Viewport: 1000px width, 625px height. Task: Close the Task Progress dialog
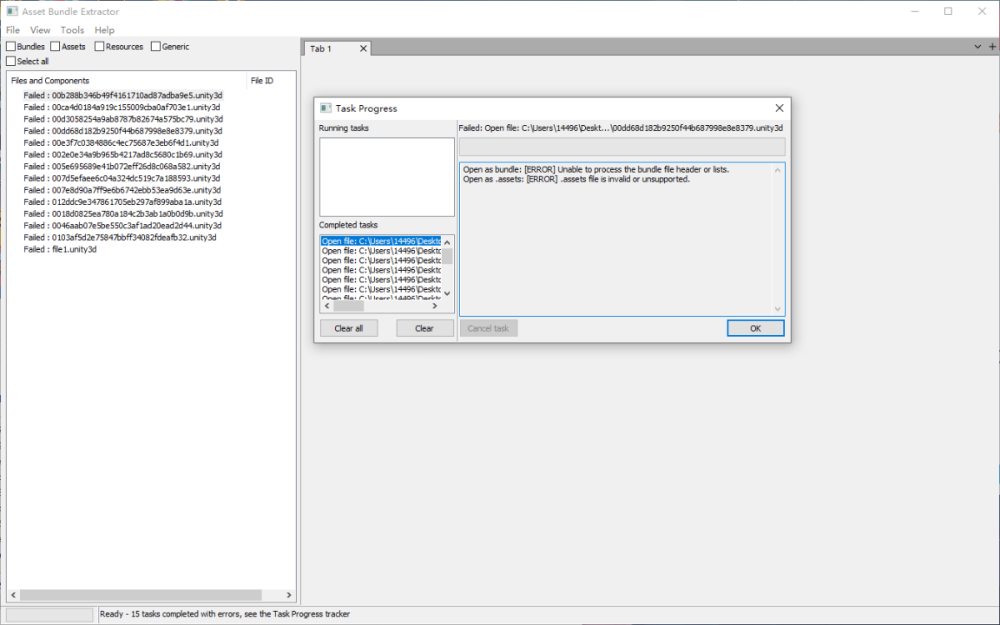pos(778,108)
